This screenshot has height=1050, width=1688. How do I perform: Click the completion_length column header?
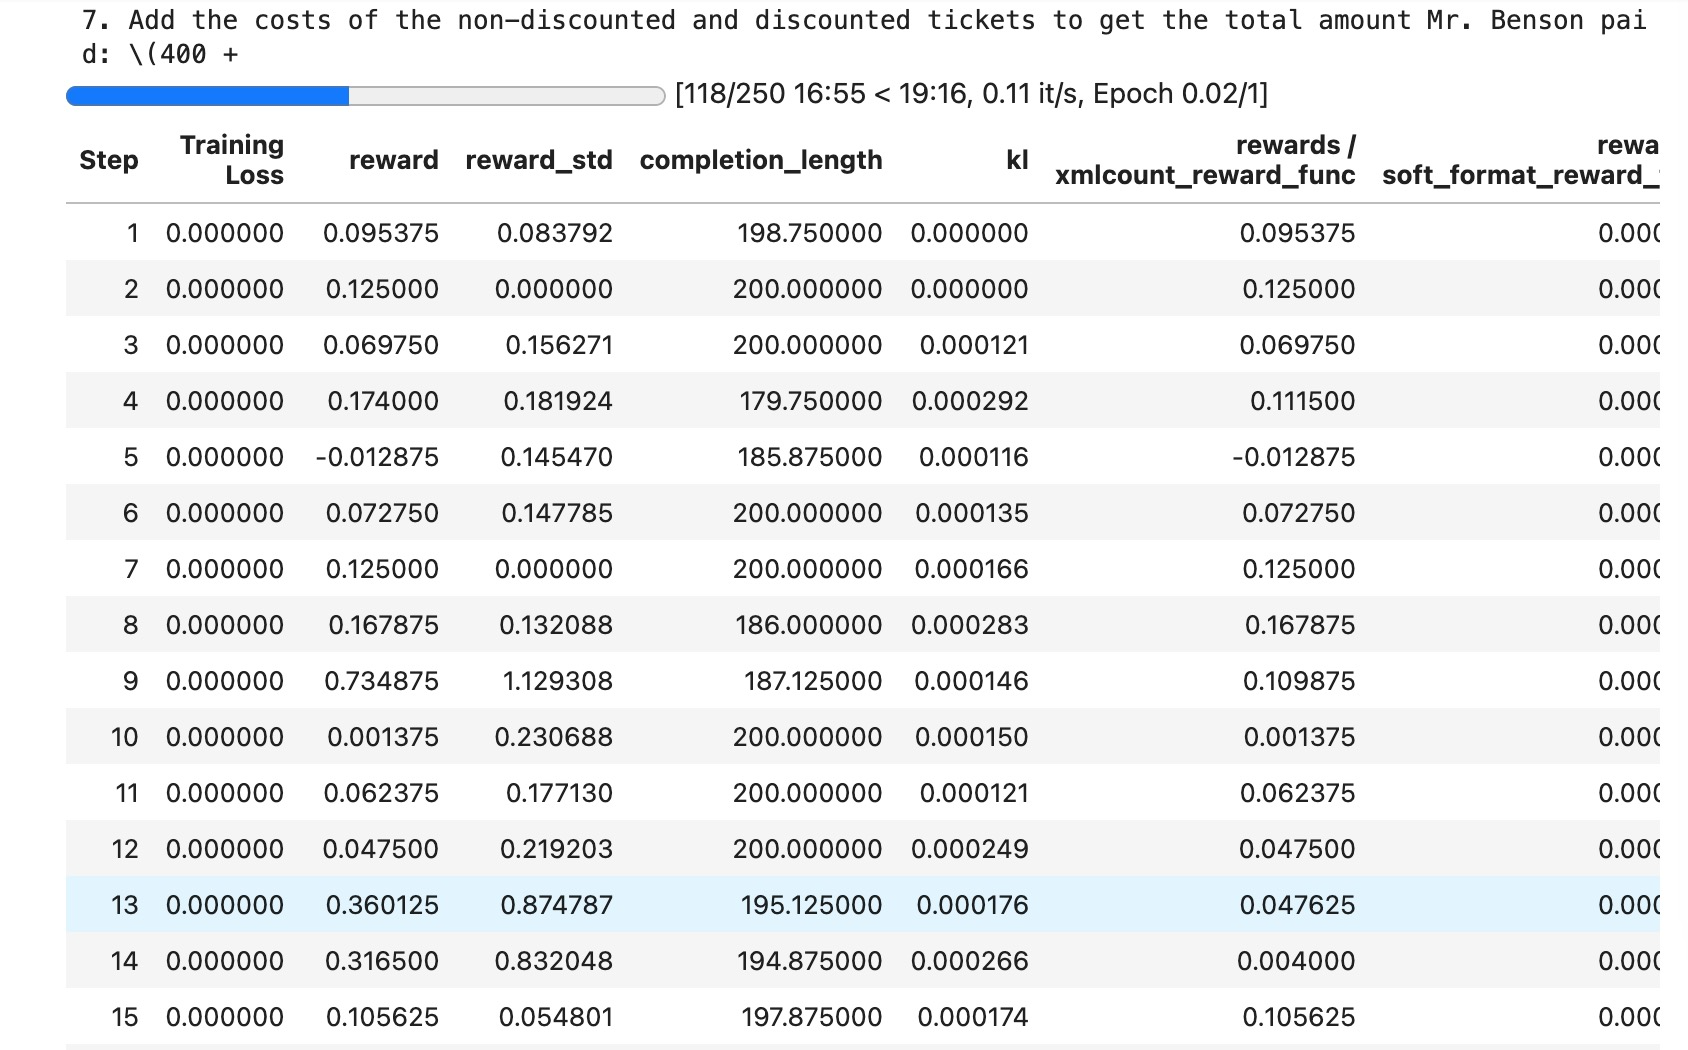pos(761,160)
